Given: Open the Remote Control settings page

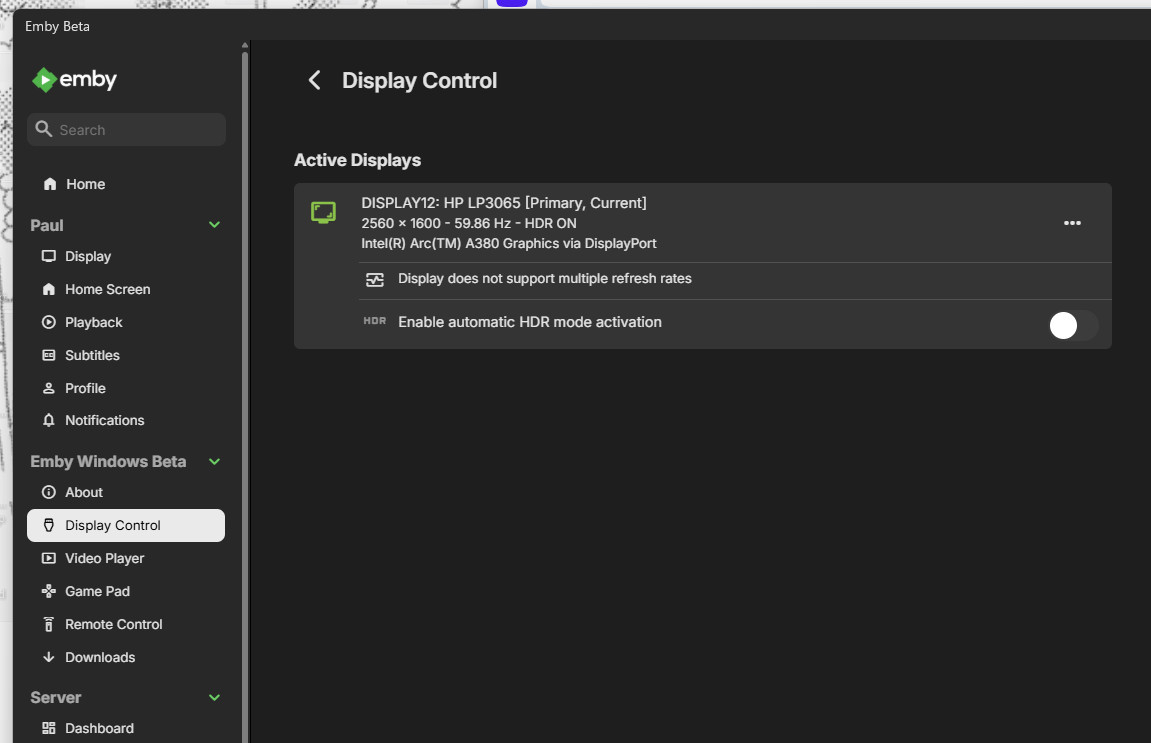Looking at the screenshot, I should coord(113,625).
